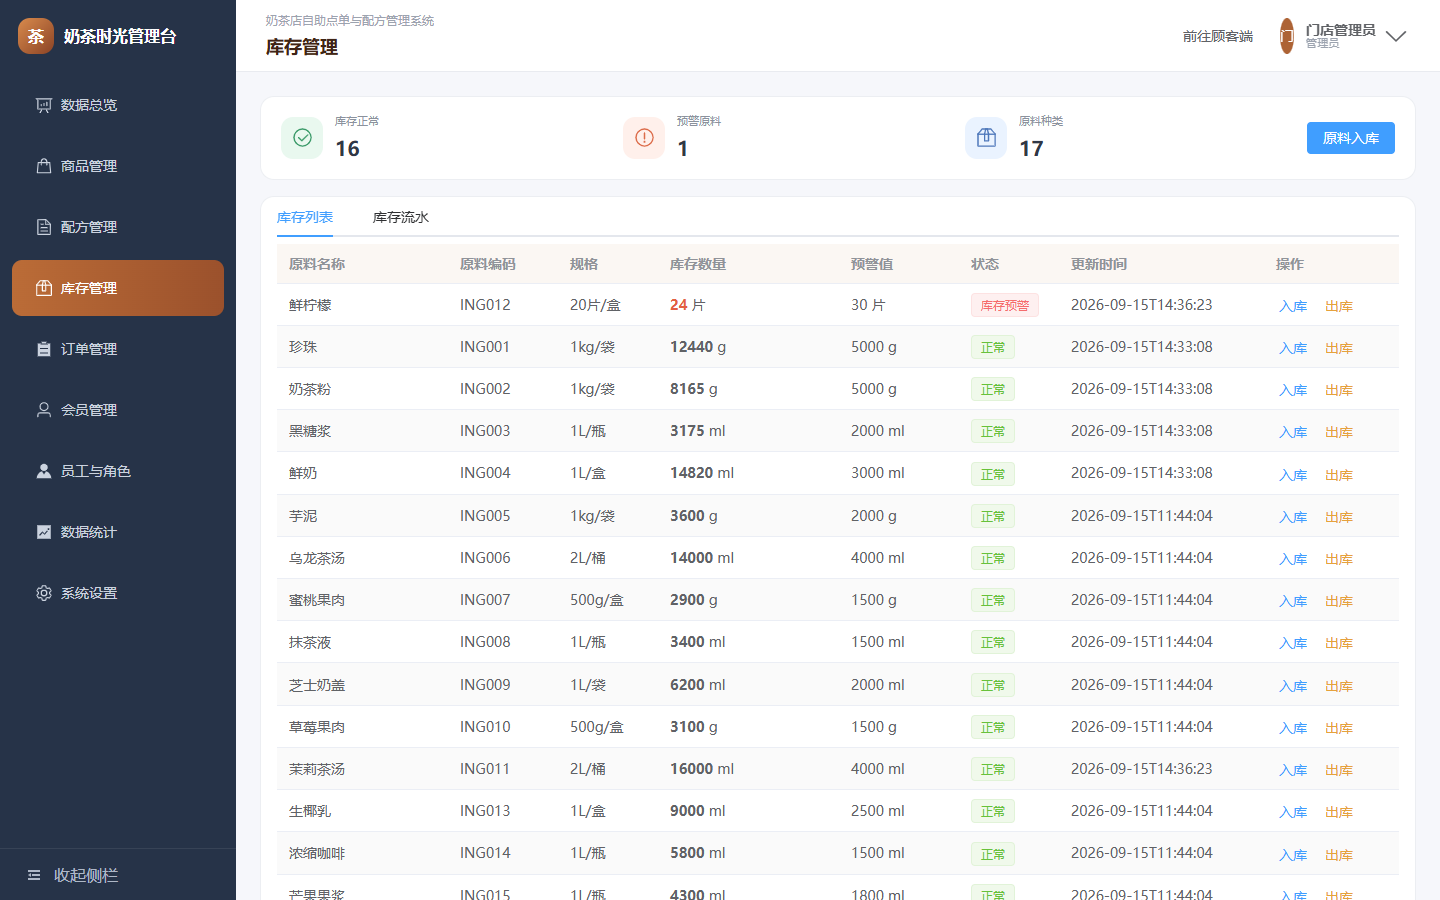
Task: Click the 预警原料 warning icon
Action: tap(644, 138)
